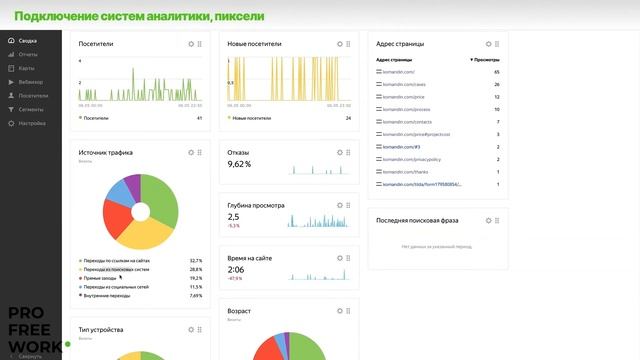Click drag handle of Отказы widget
Viewport: 640px width, 360px height.
tap(348, 153)
